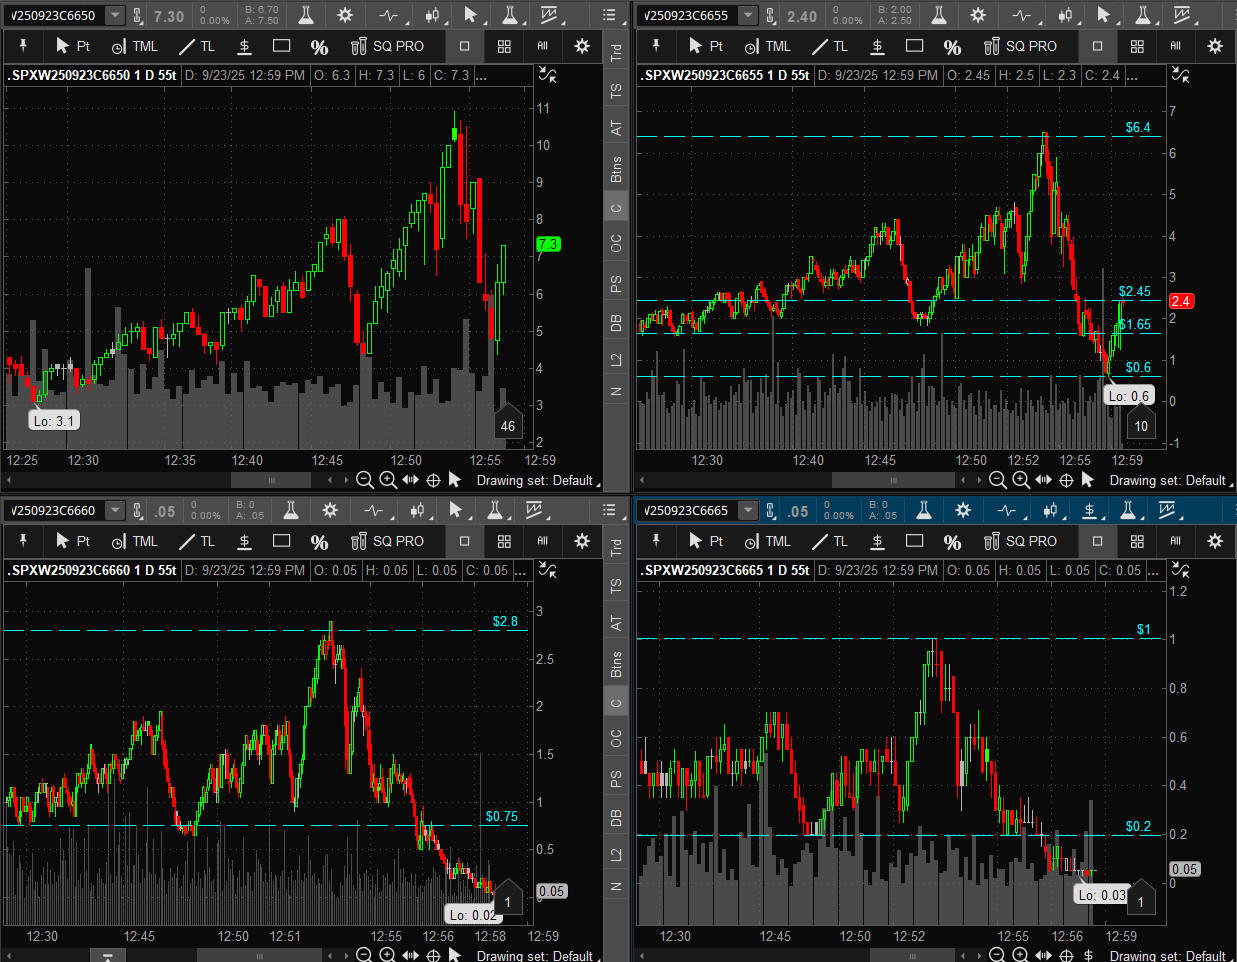The image size is (1237, 962).
Task: Click the percent tool in the 6660 chart
Action: pyautogui.click(x=319, y=541)
